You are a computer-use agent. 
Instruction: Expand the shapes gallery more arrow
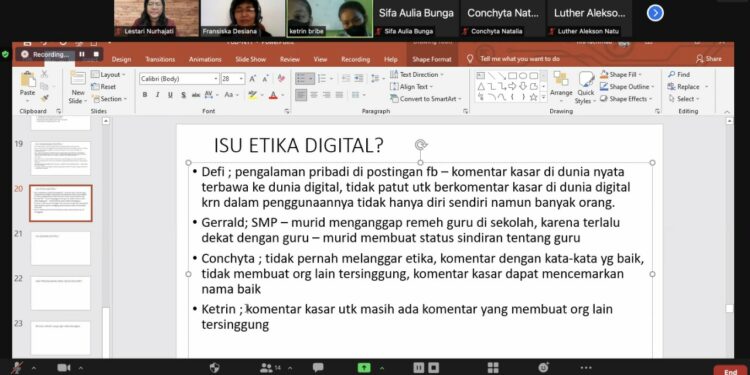point(543,97)
